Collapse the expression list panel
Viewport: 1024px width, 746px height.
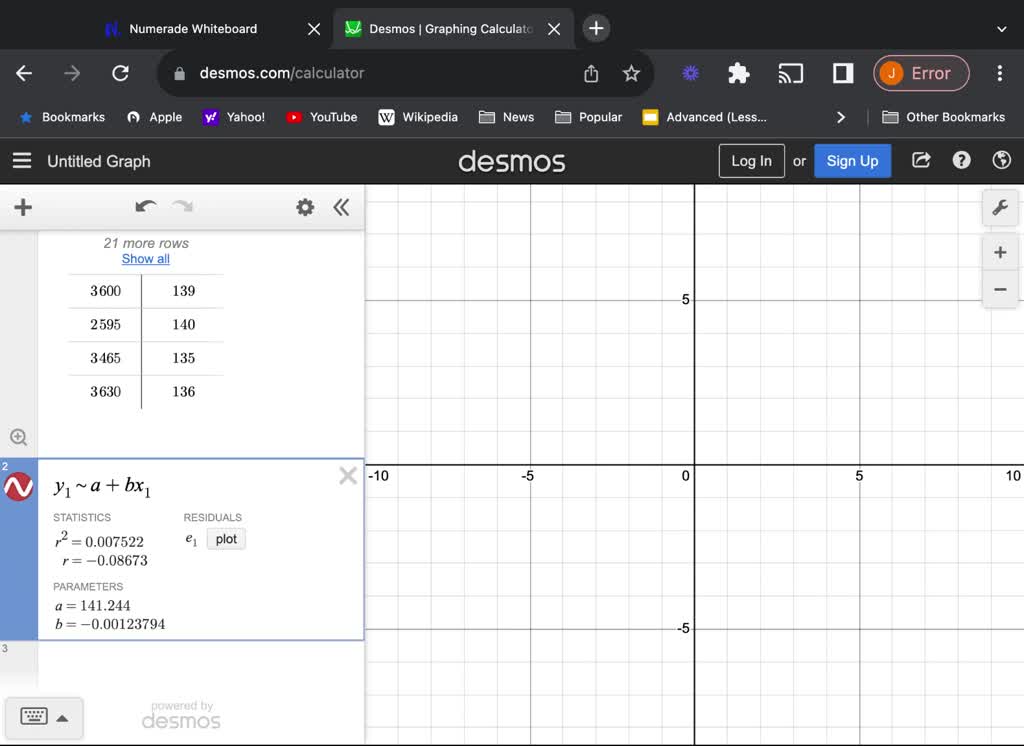pyautogui.click(x=342, y=207)
